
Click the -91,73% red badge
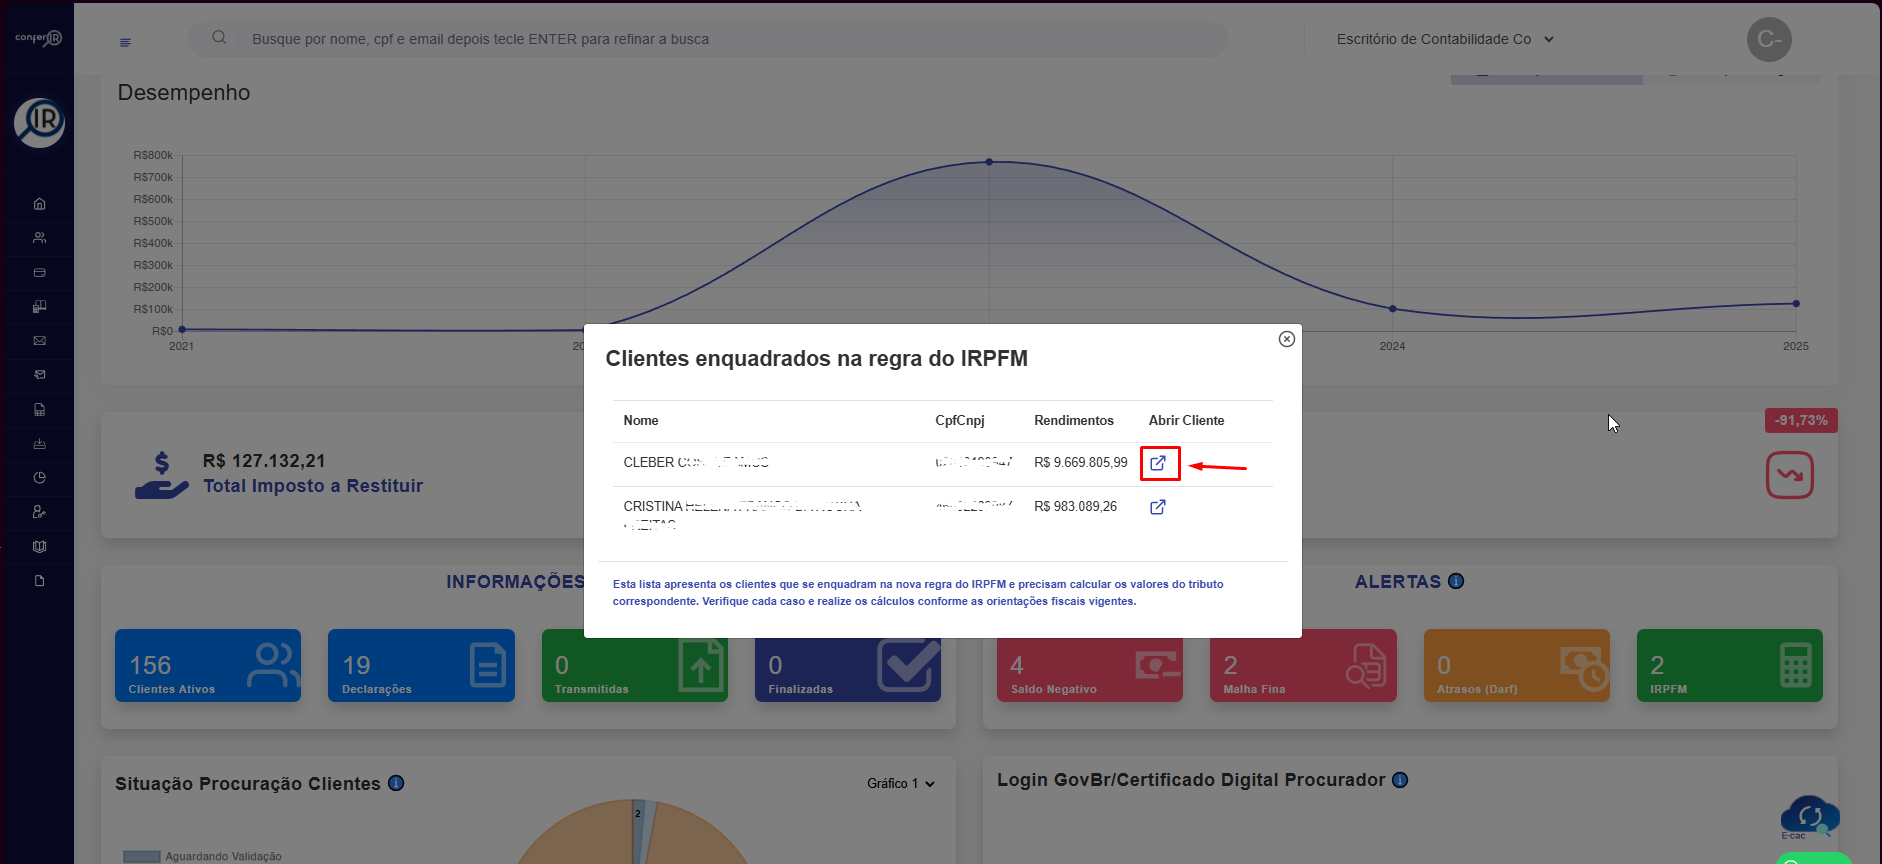1801,421
